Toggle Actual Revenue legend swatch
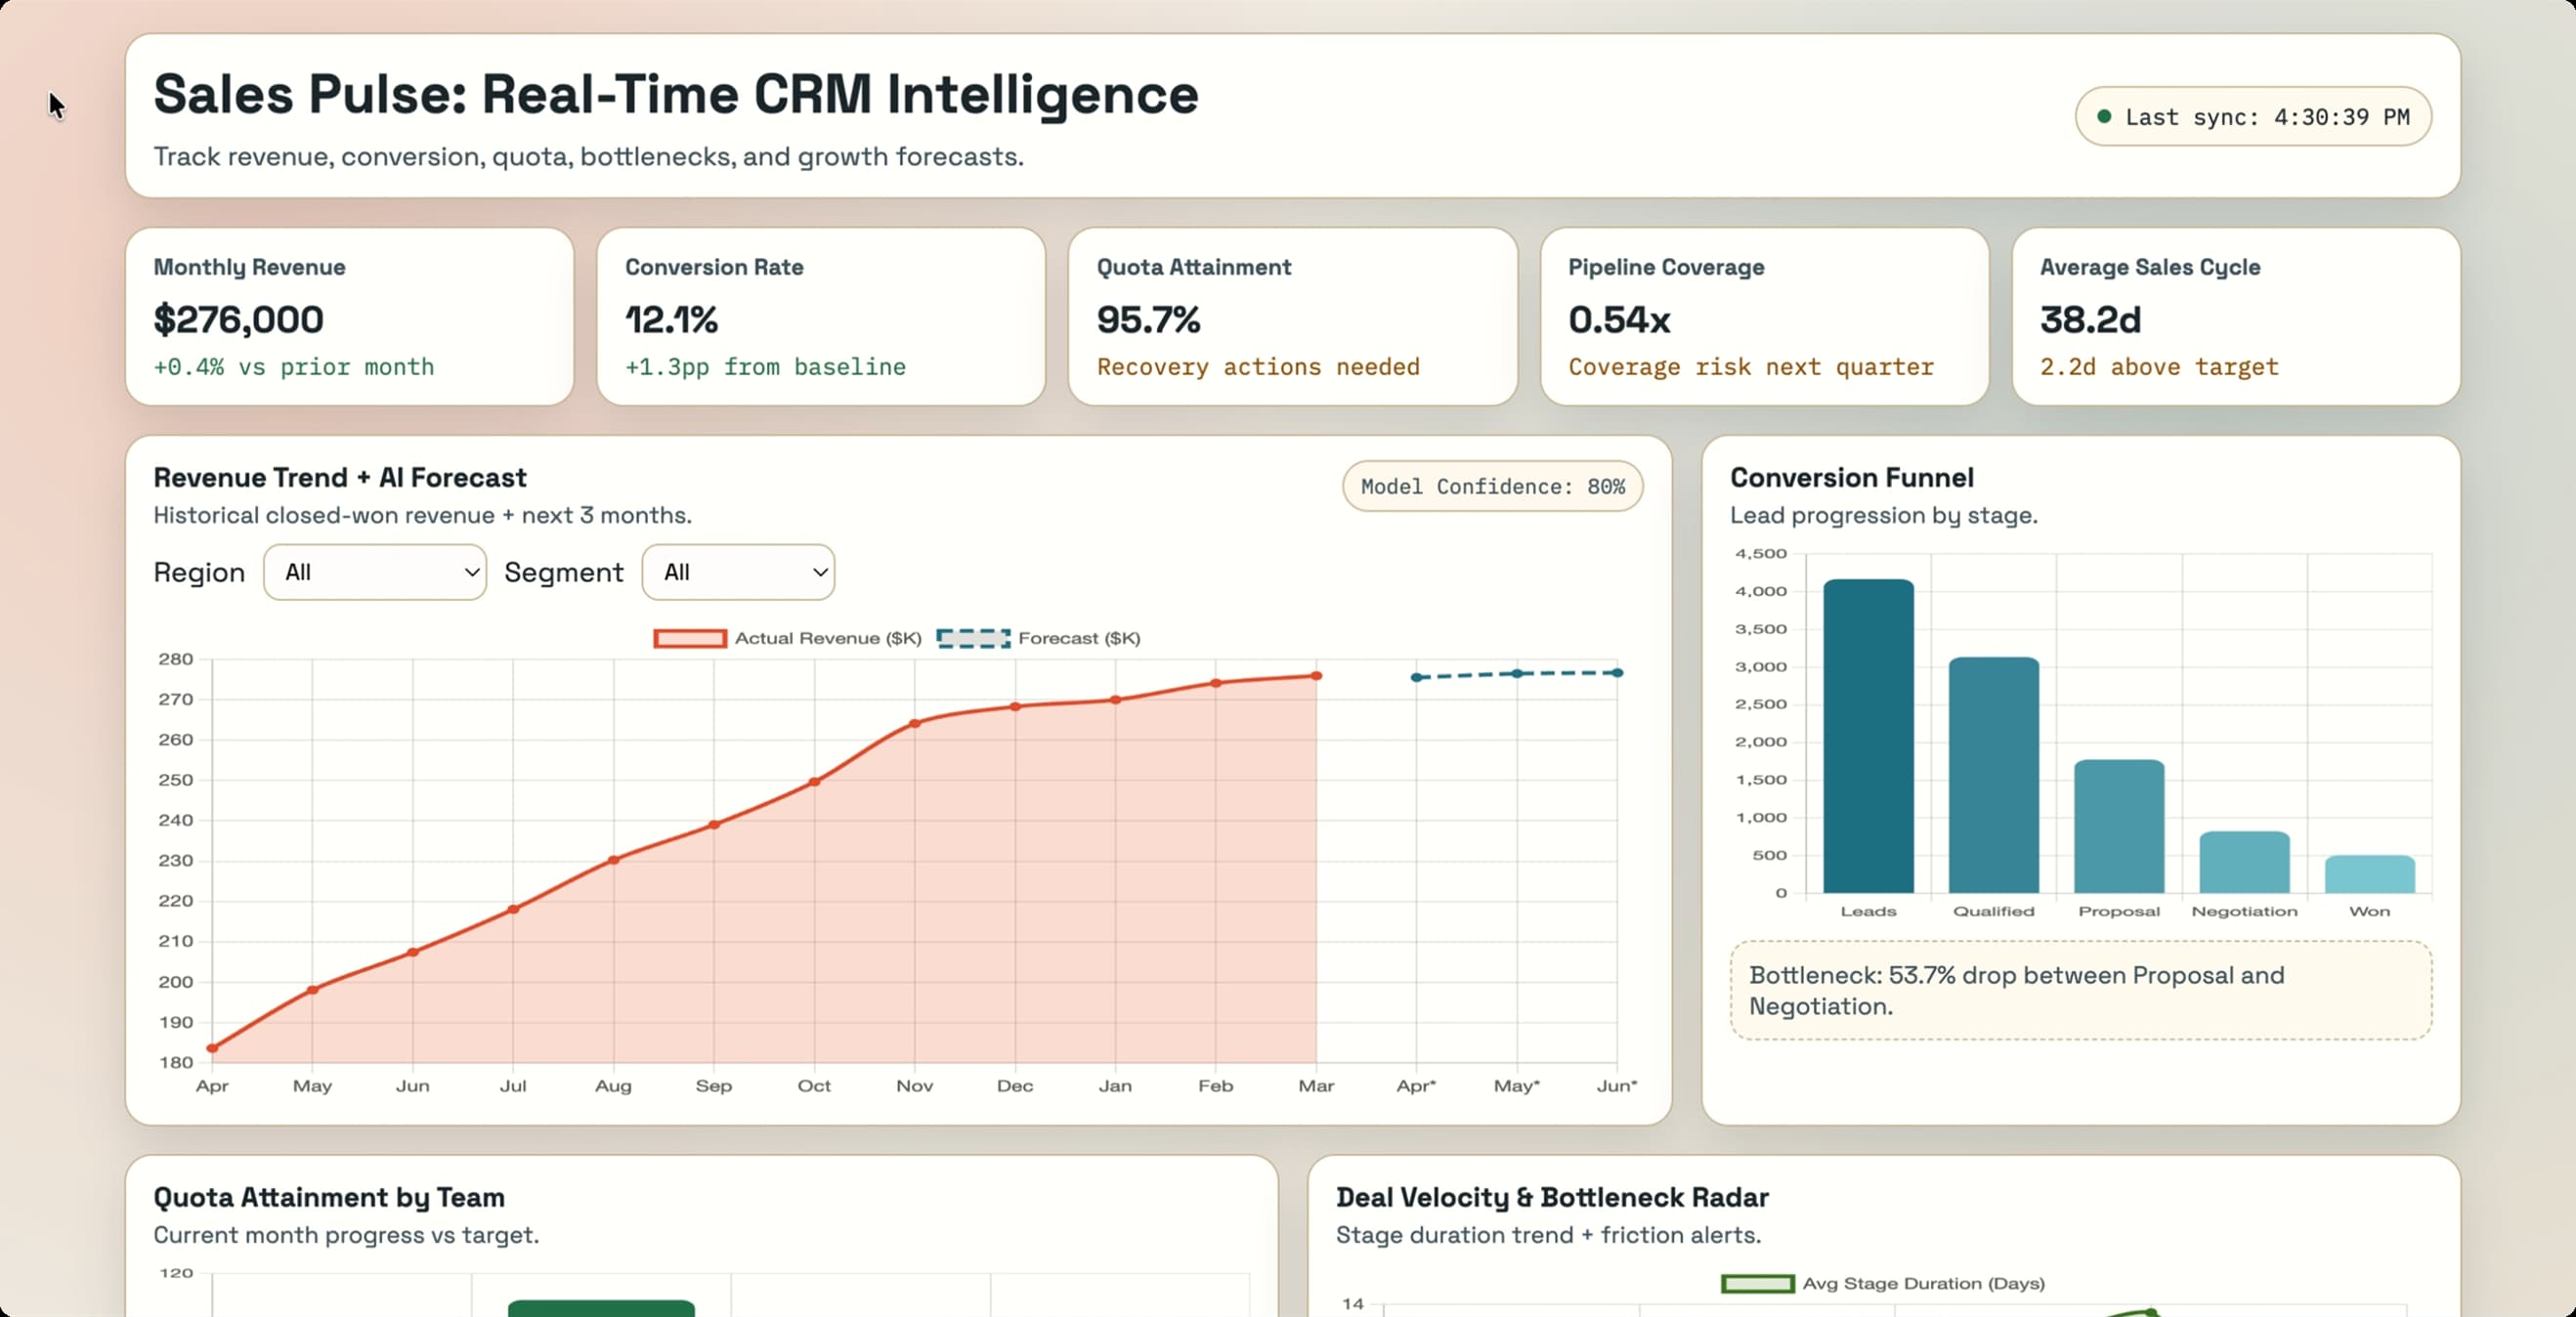This screenshot has width=2576, height=1317. tap(690, 638)
